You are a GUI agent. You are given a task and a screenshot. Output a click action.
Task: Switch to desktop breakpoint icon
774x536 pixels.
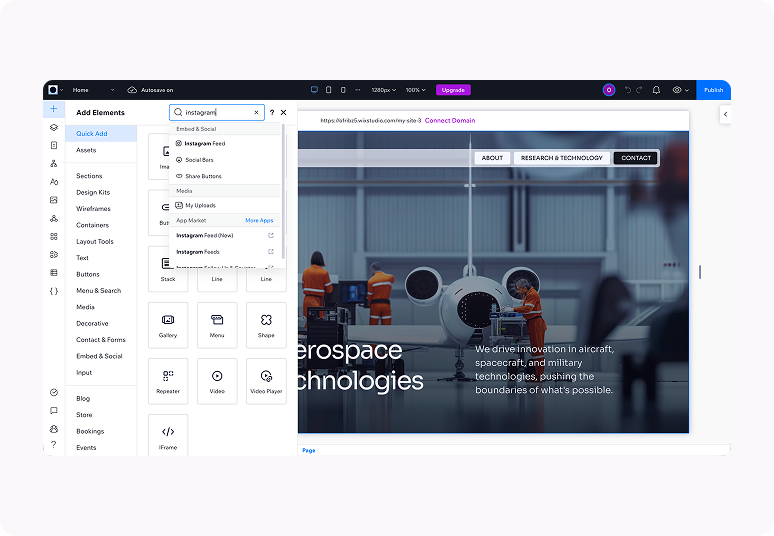(314, 90)
